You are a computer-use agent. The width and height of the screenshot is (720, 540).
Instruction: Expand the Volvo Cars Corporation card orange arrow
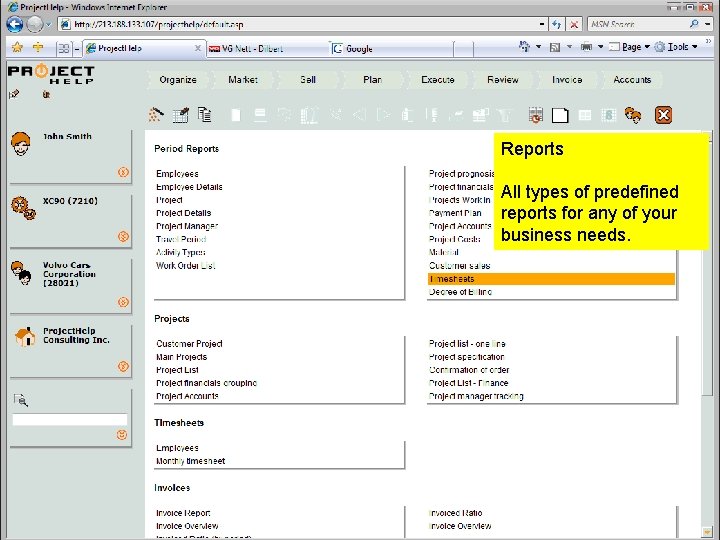click(123, 302)
